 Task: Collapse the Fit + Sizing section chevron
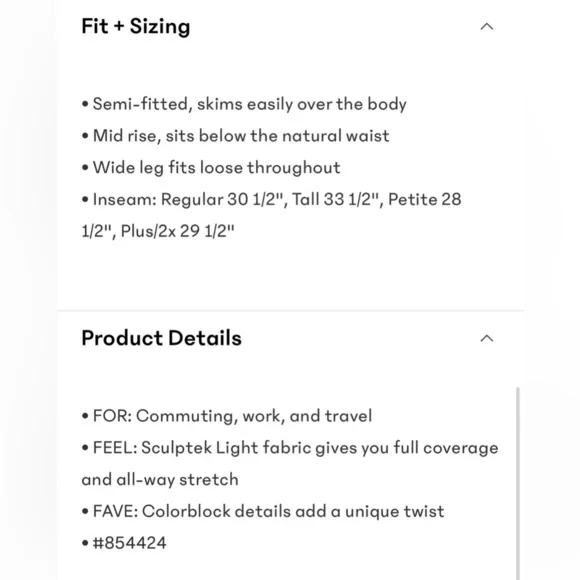[x=486, y=27]
